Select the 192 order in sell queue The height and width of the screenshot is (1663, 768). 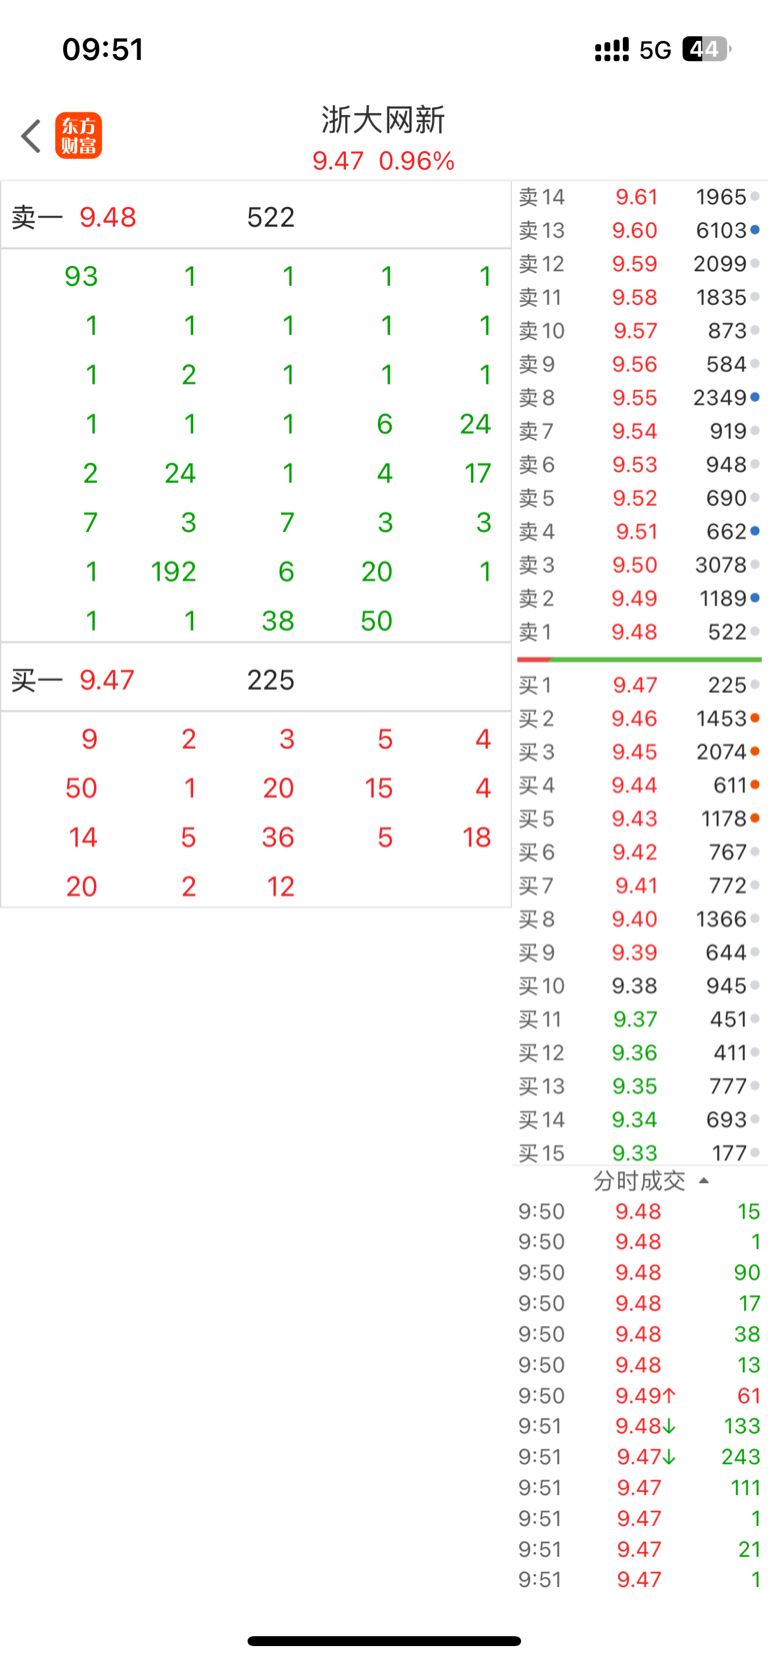[x=173, y=572]
